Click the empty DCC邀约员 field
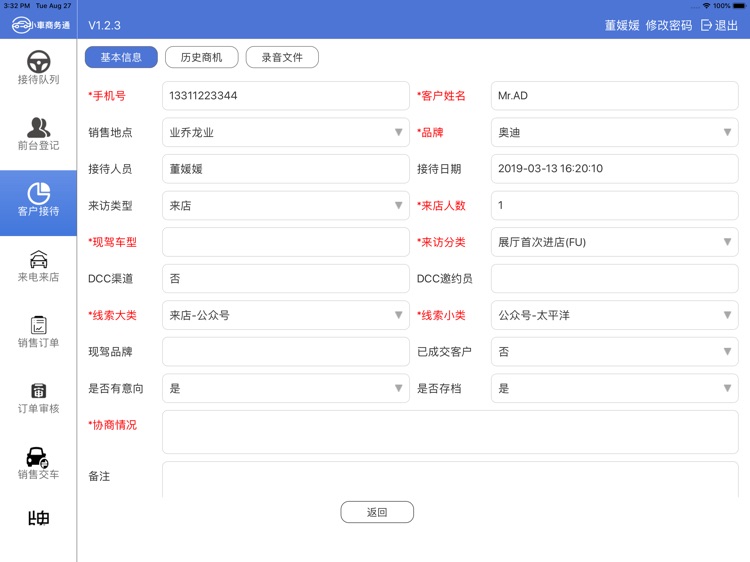 pos(615,278)
